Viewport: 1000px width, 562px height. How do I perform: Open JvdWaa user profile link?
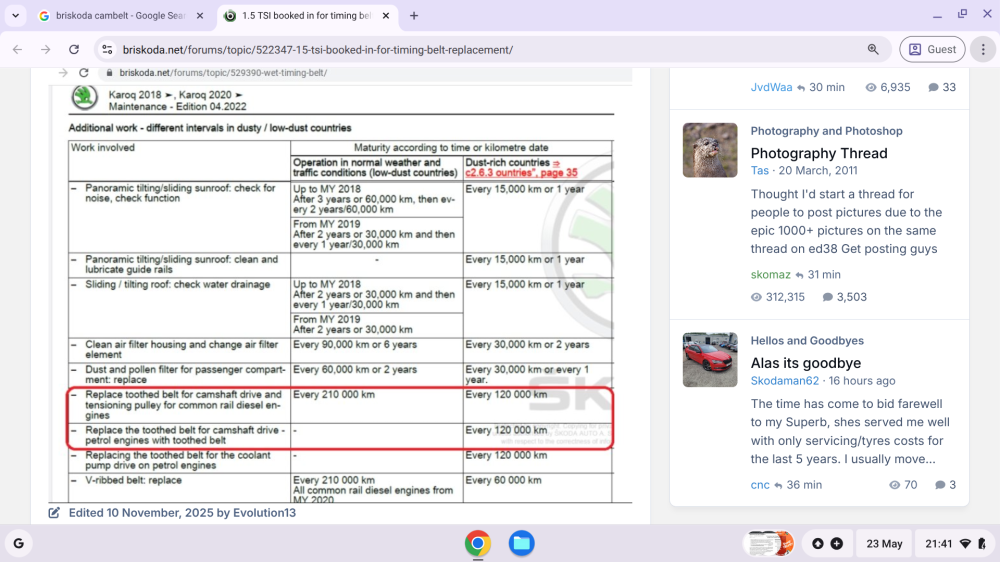tap(771, 87)
